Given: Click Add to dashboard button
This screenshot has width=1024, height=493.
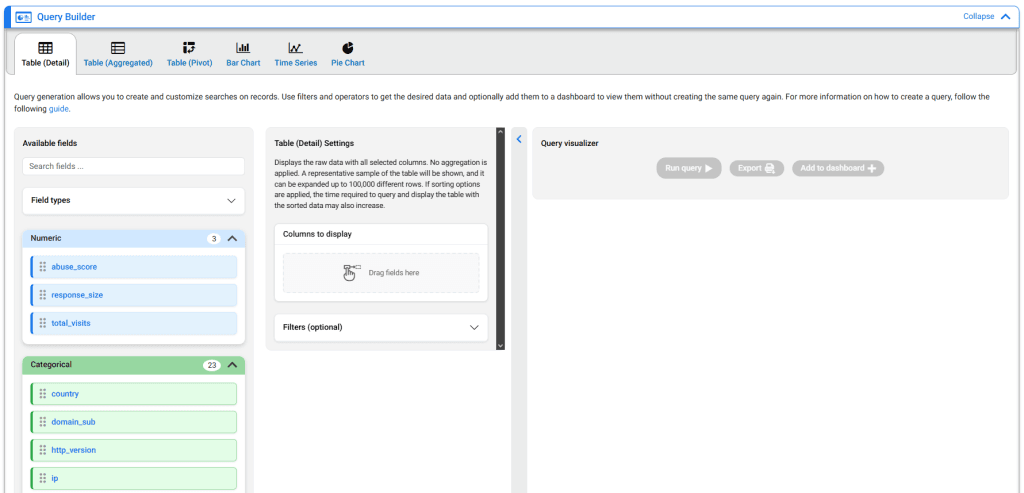Looking at the screenshot, I should (x=838, y=168).
